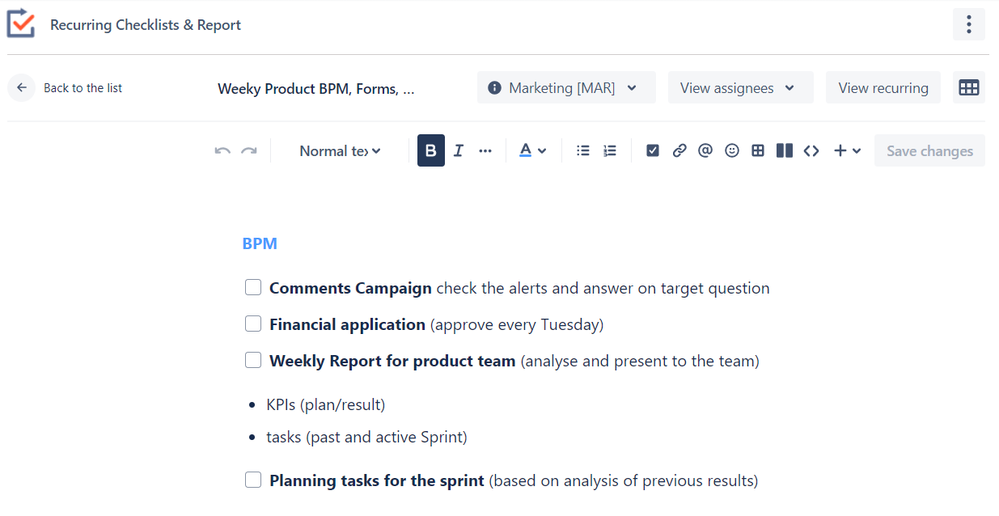Apply italic formatting
The width and height of the screenshot is (999, 516).
pyautogui.click(x=458, y=151)
